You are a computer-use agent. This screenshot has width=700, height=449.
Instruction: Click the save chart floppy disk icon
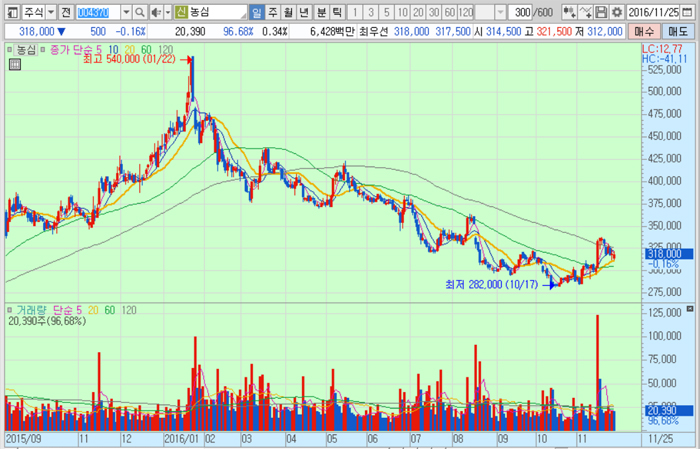tap(602, 12)
